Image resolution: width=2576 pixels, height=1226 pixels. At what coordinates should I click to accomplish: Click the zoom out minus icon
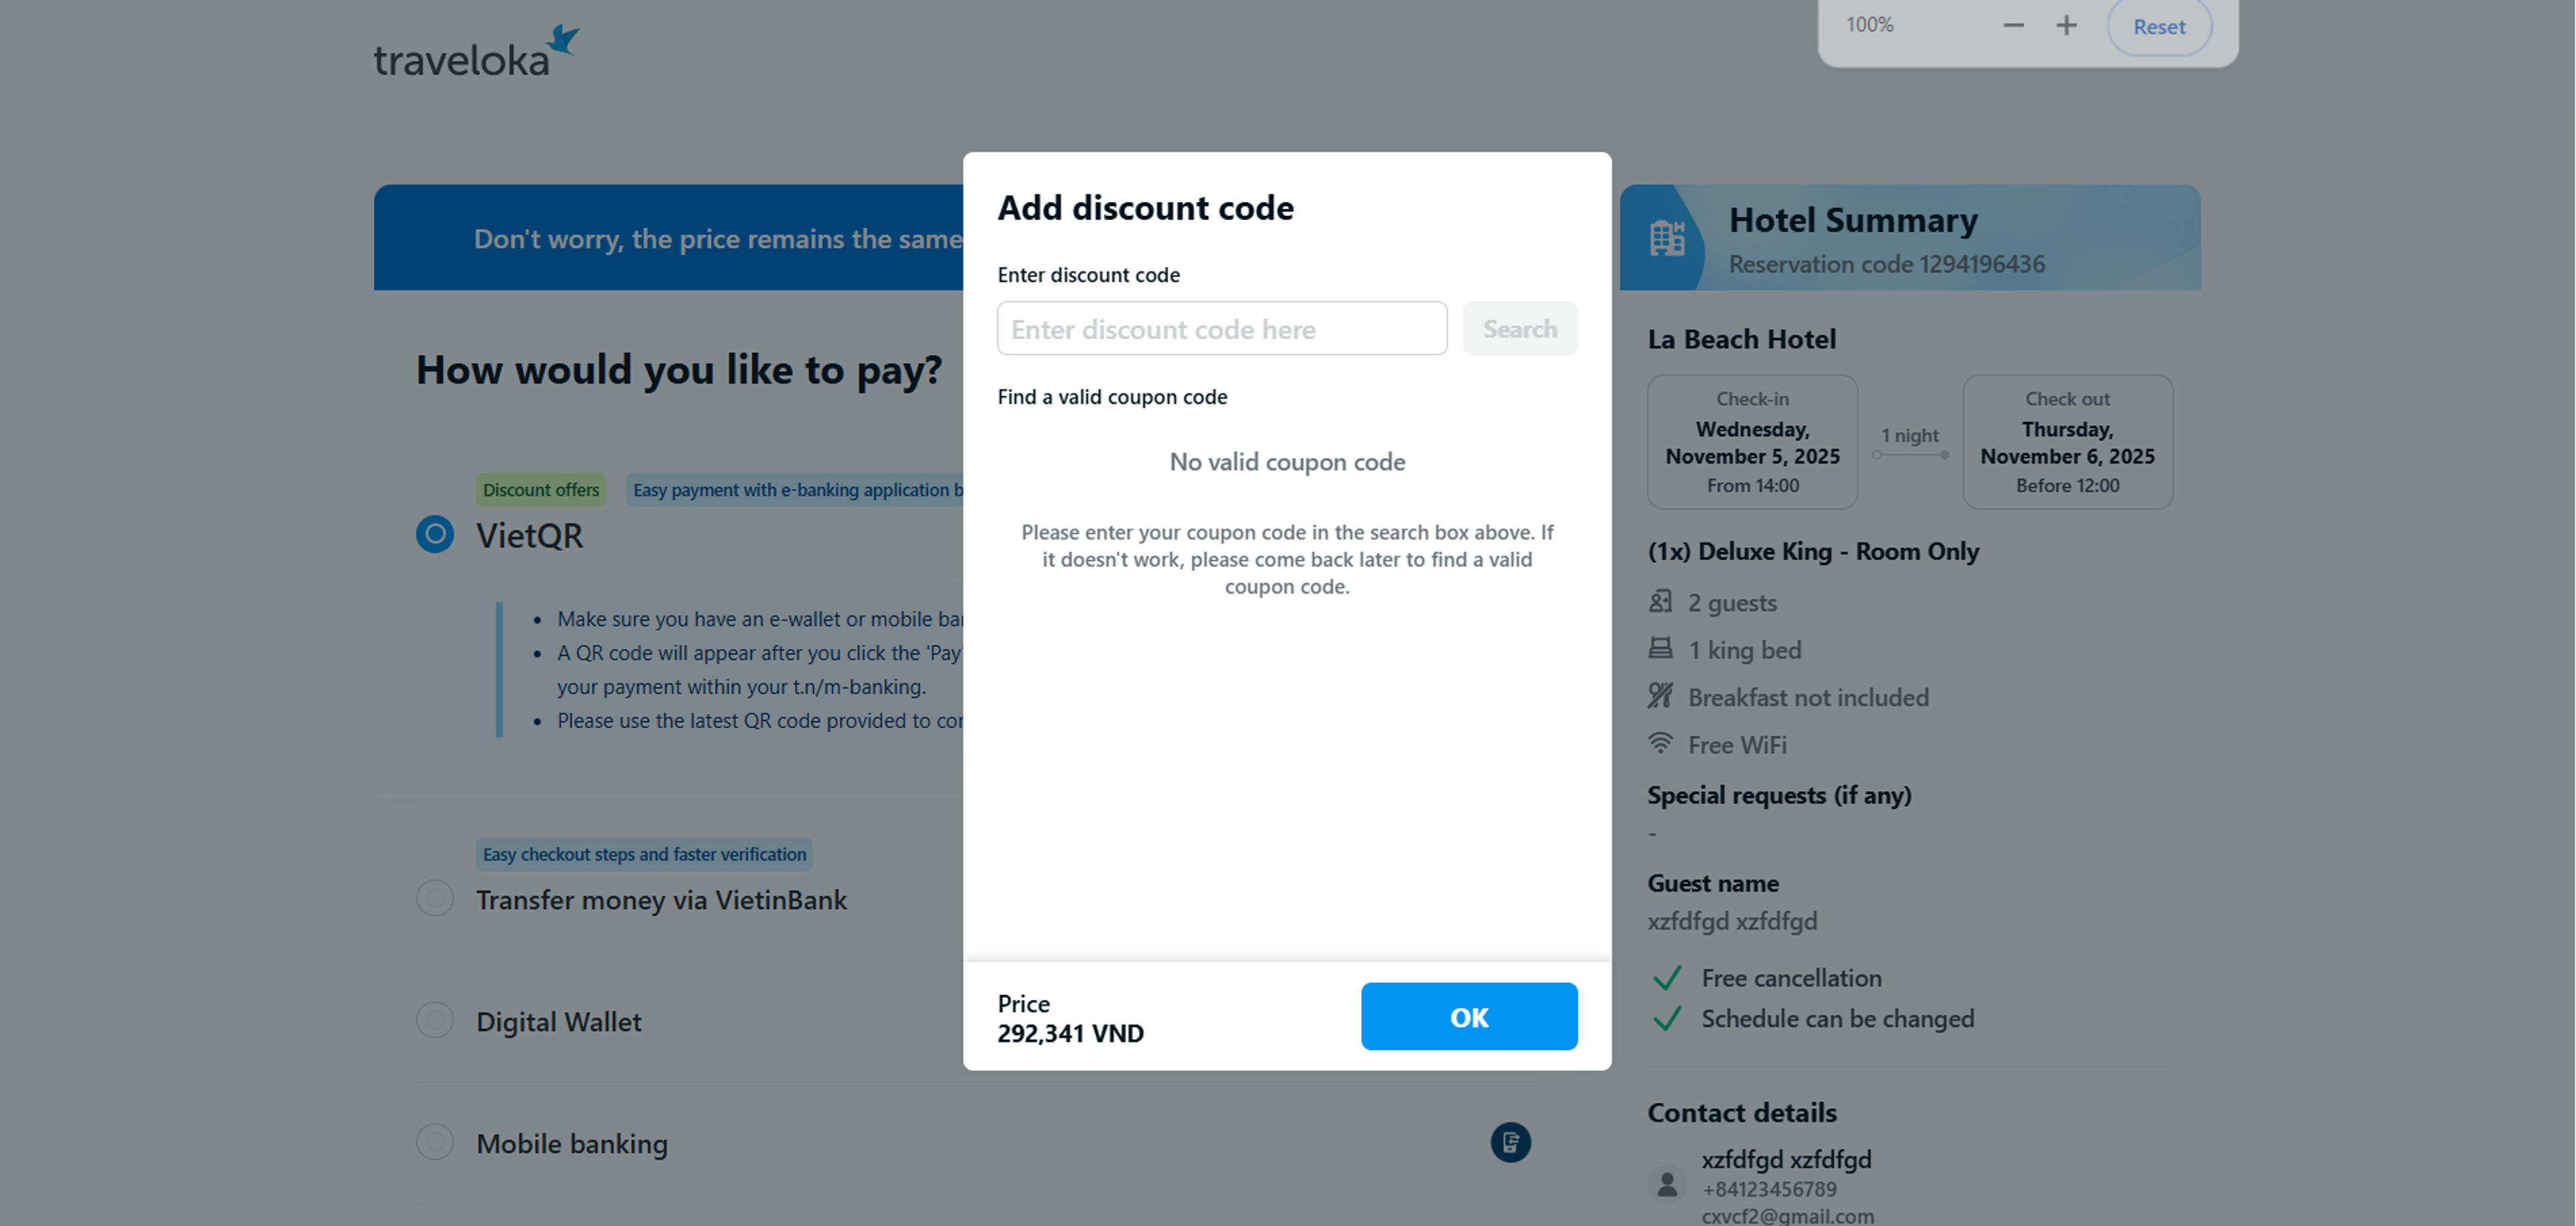[2013, 26]
